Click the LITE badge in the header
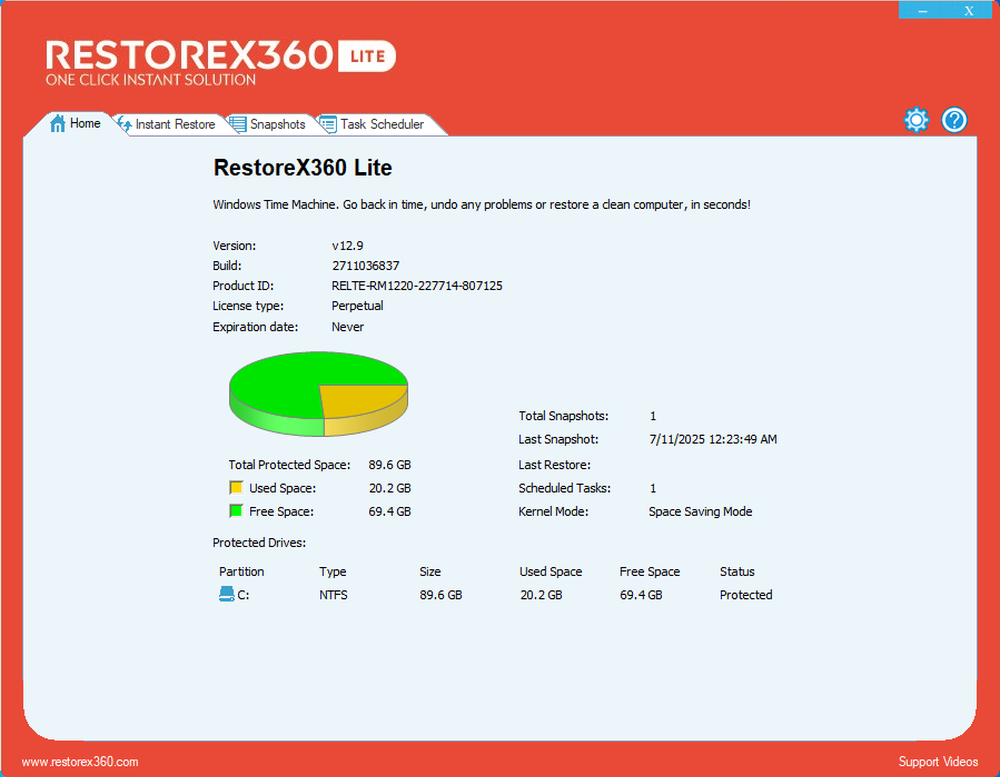1000x777 pixels. (x=368, y=57)
